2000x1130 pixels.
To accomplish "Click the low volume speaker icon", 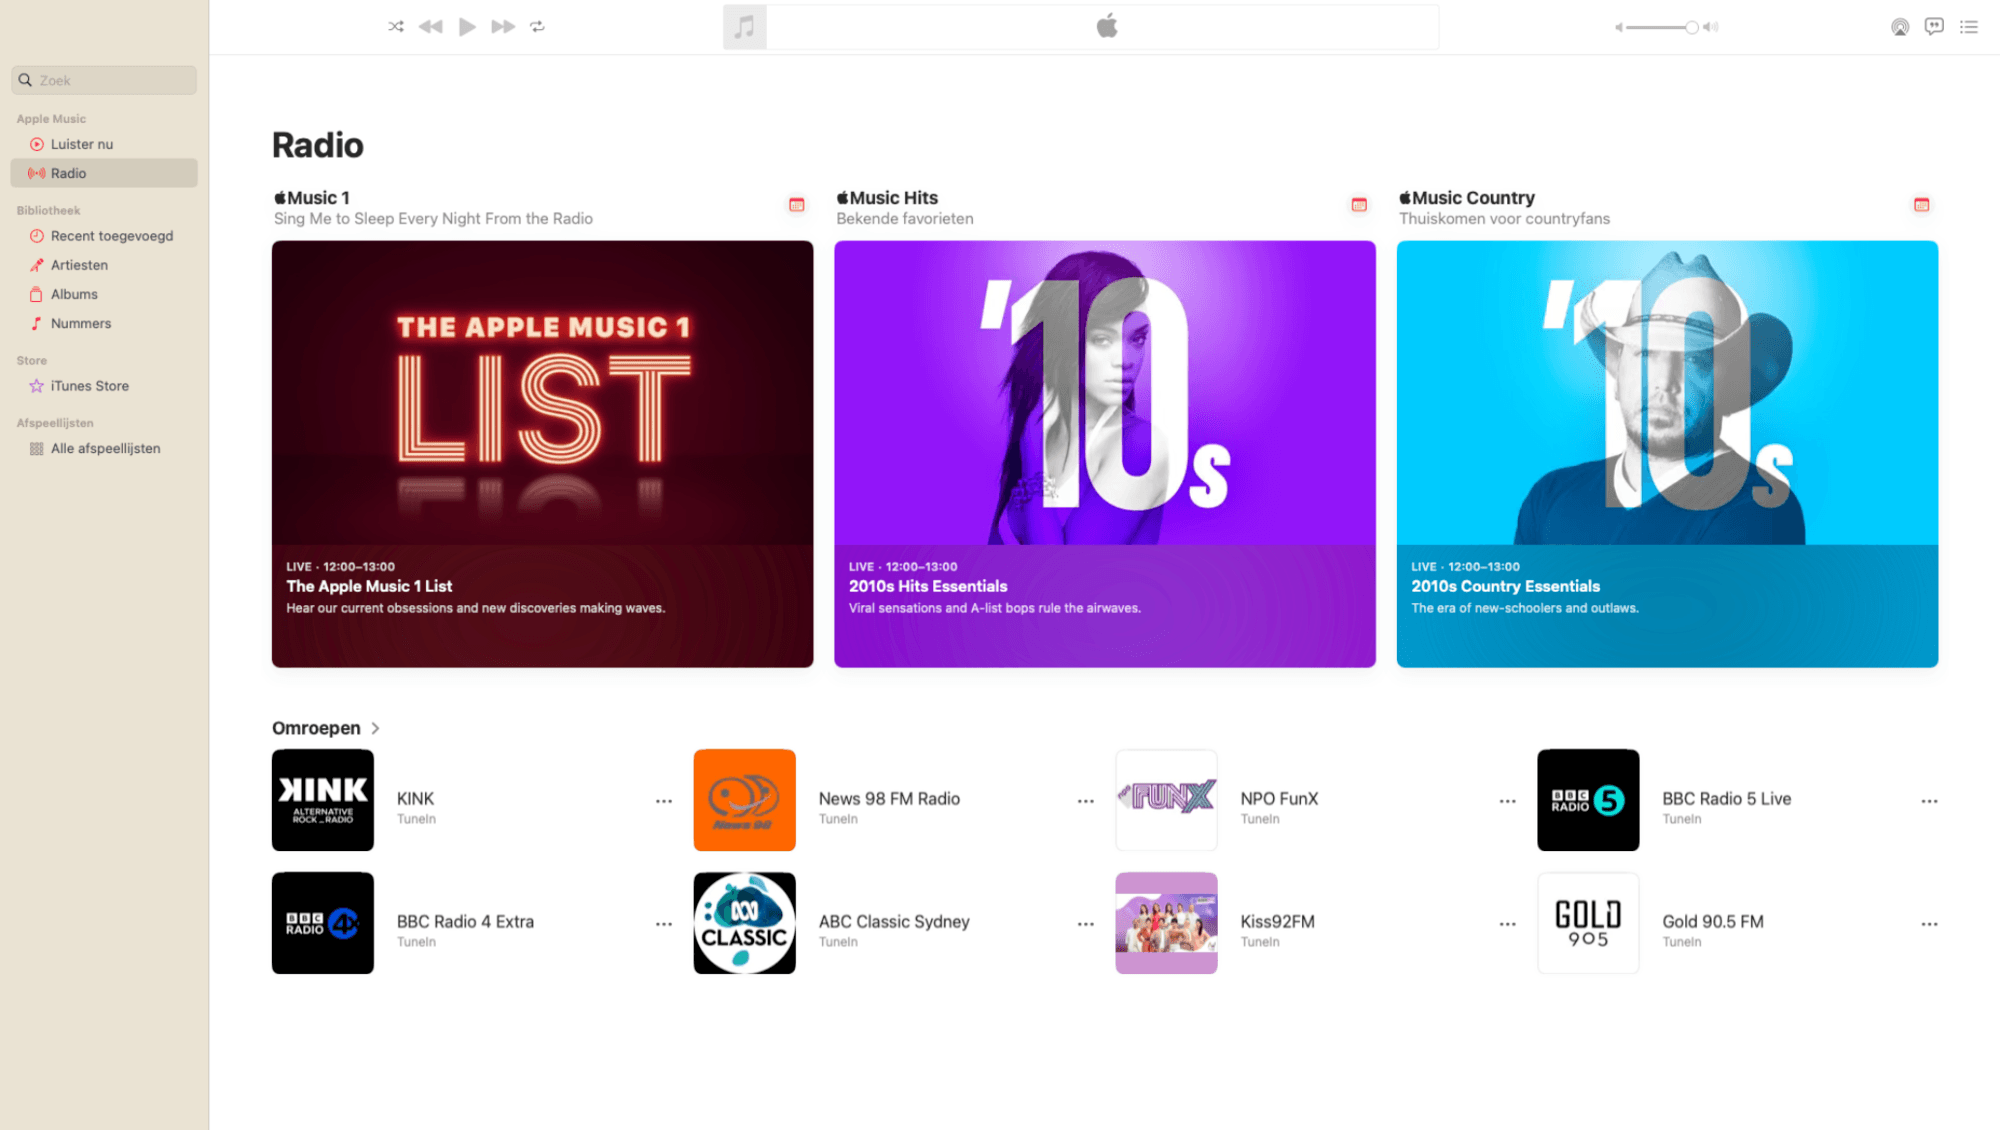I will 1618,27.
